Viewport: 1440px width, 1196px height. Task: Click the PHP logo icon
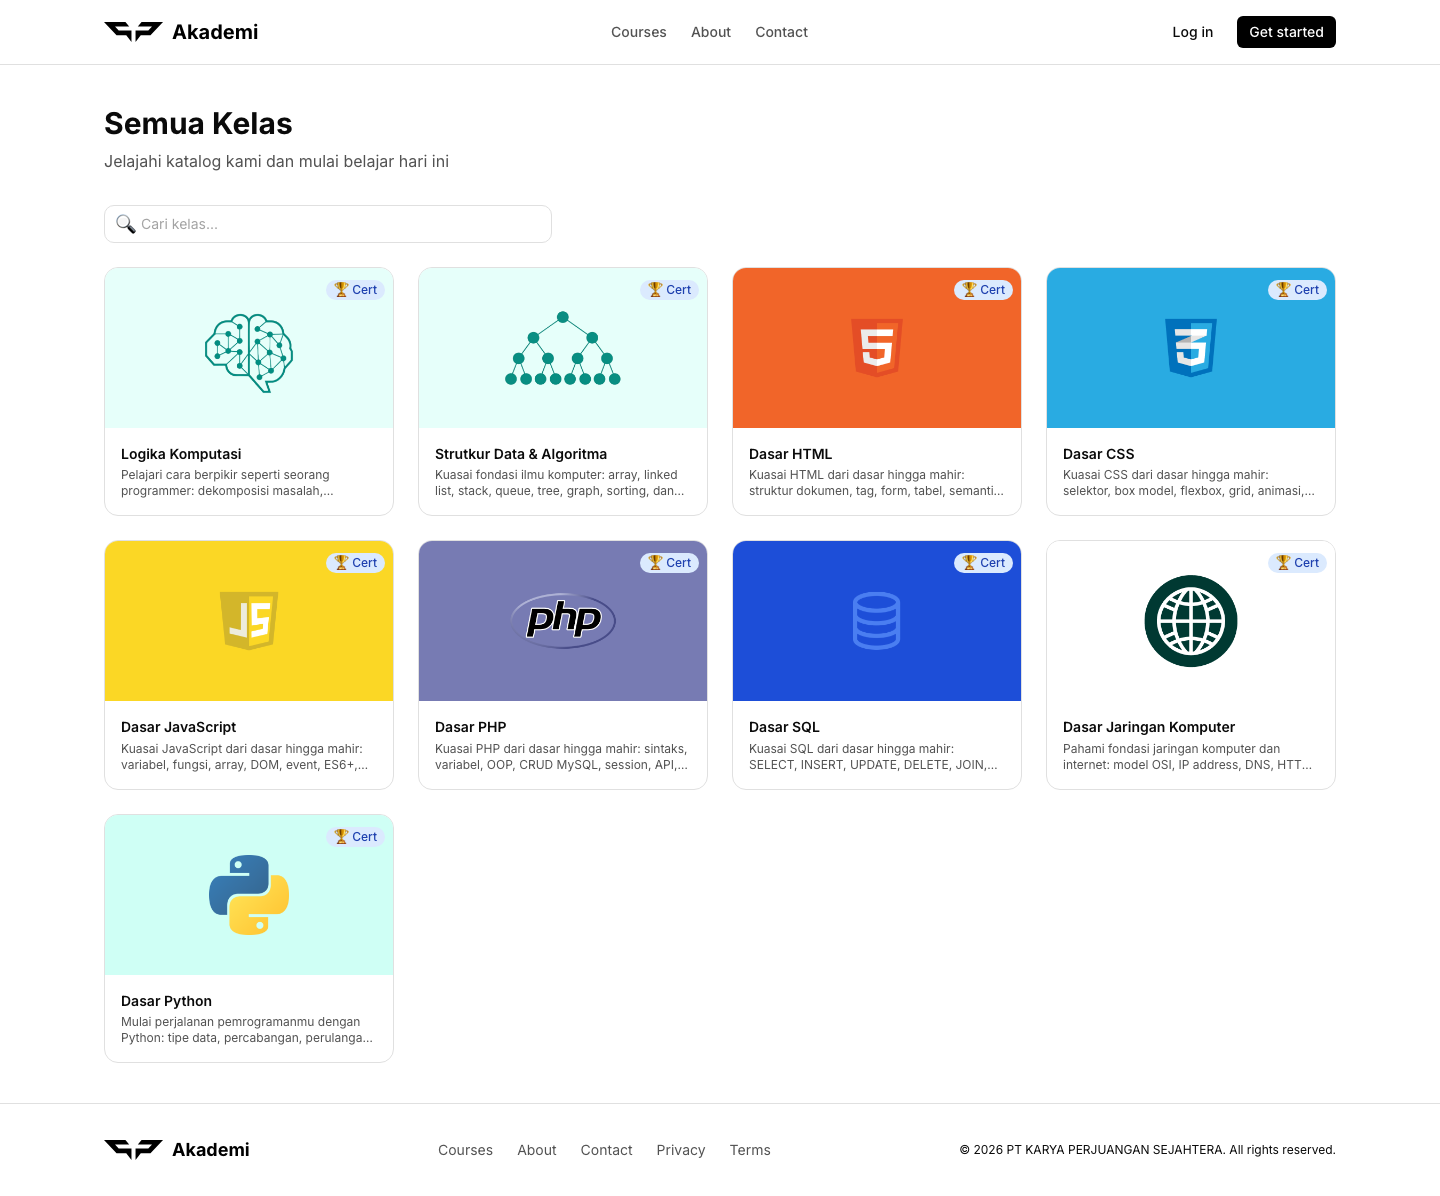point(563,620)
